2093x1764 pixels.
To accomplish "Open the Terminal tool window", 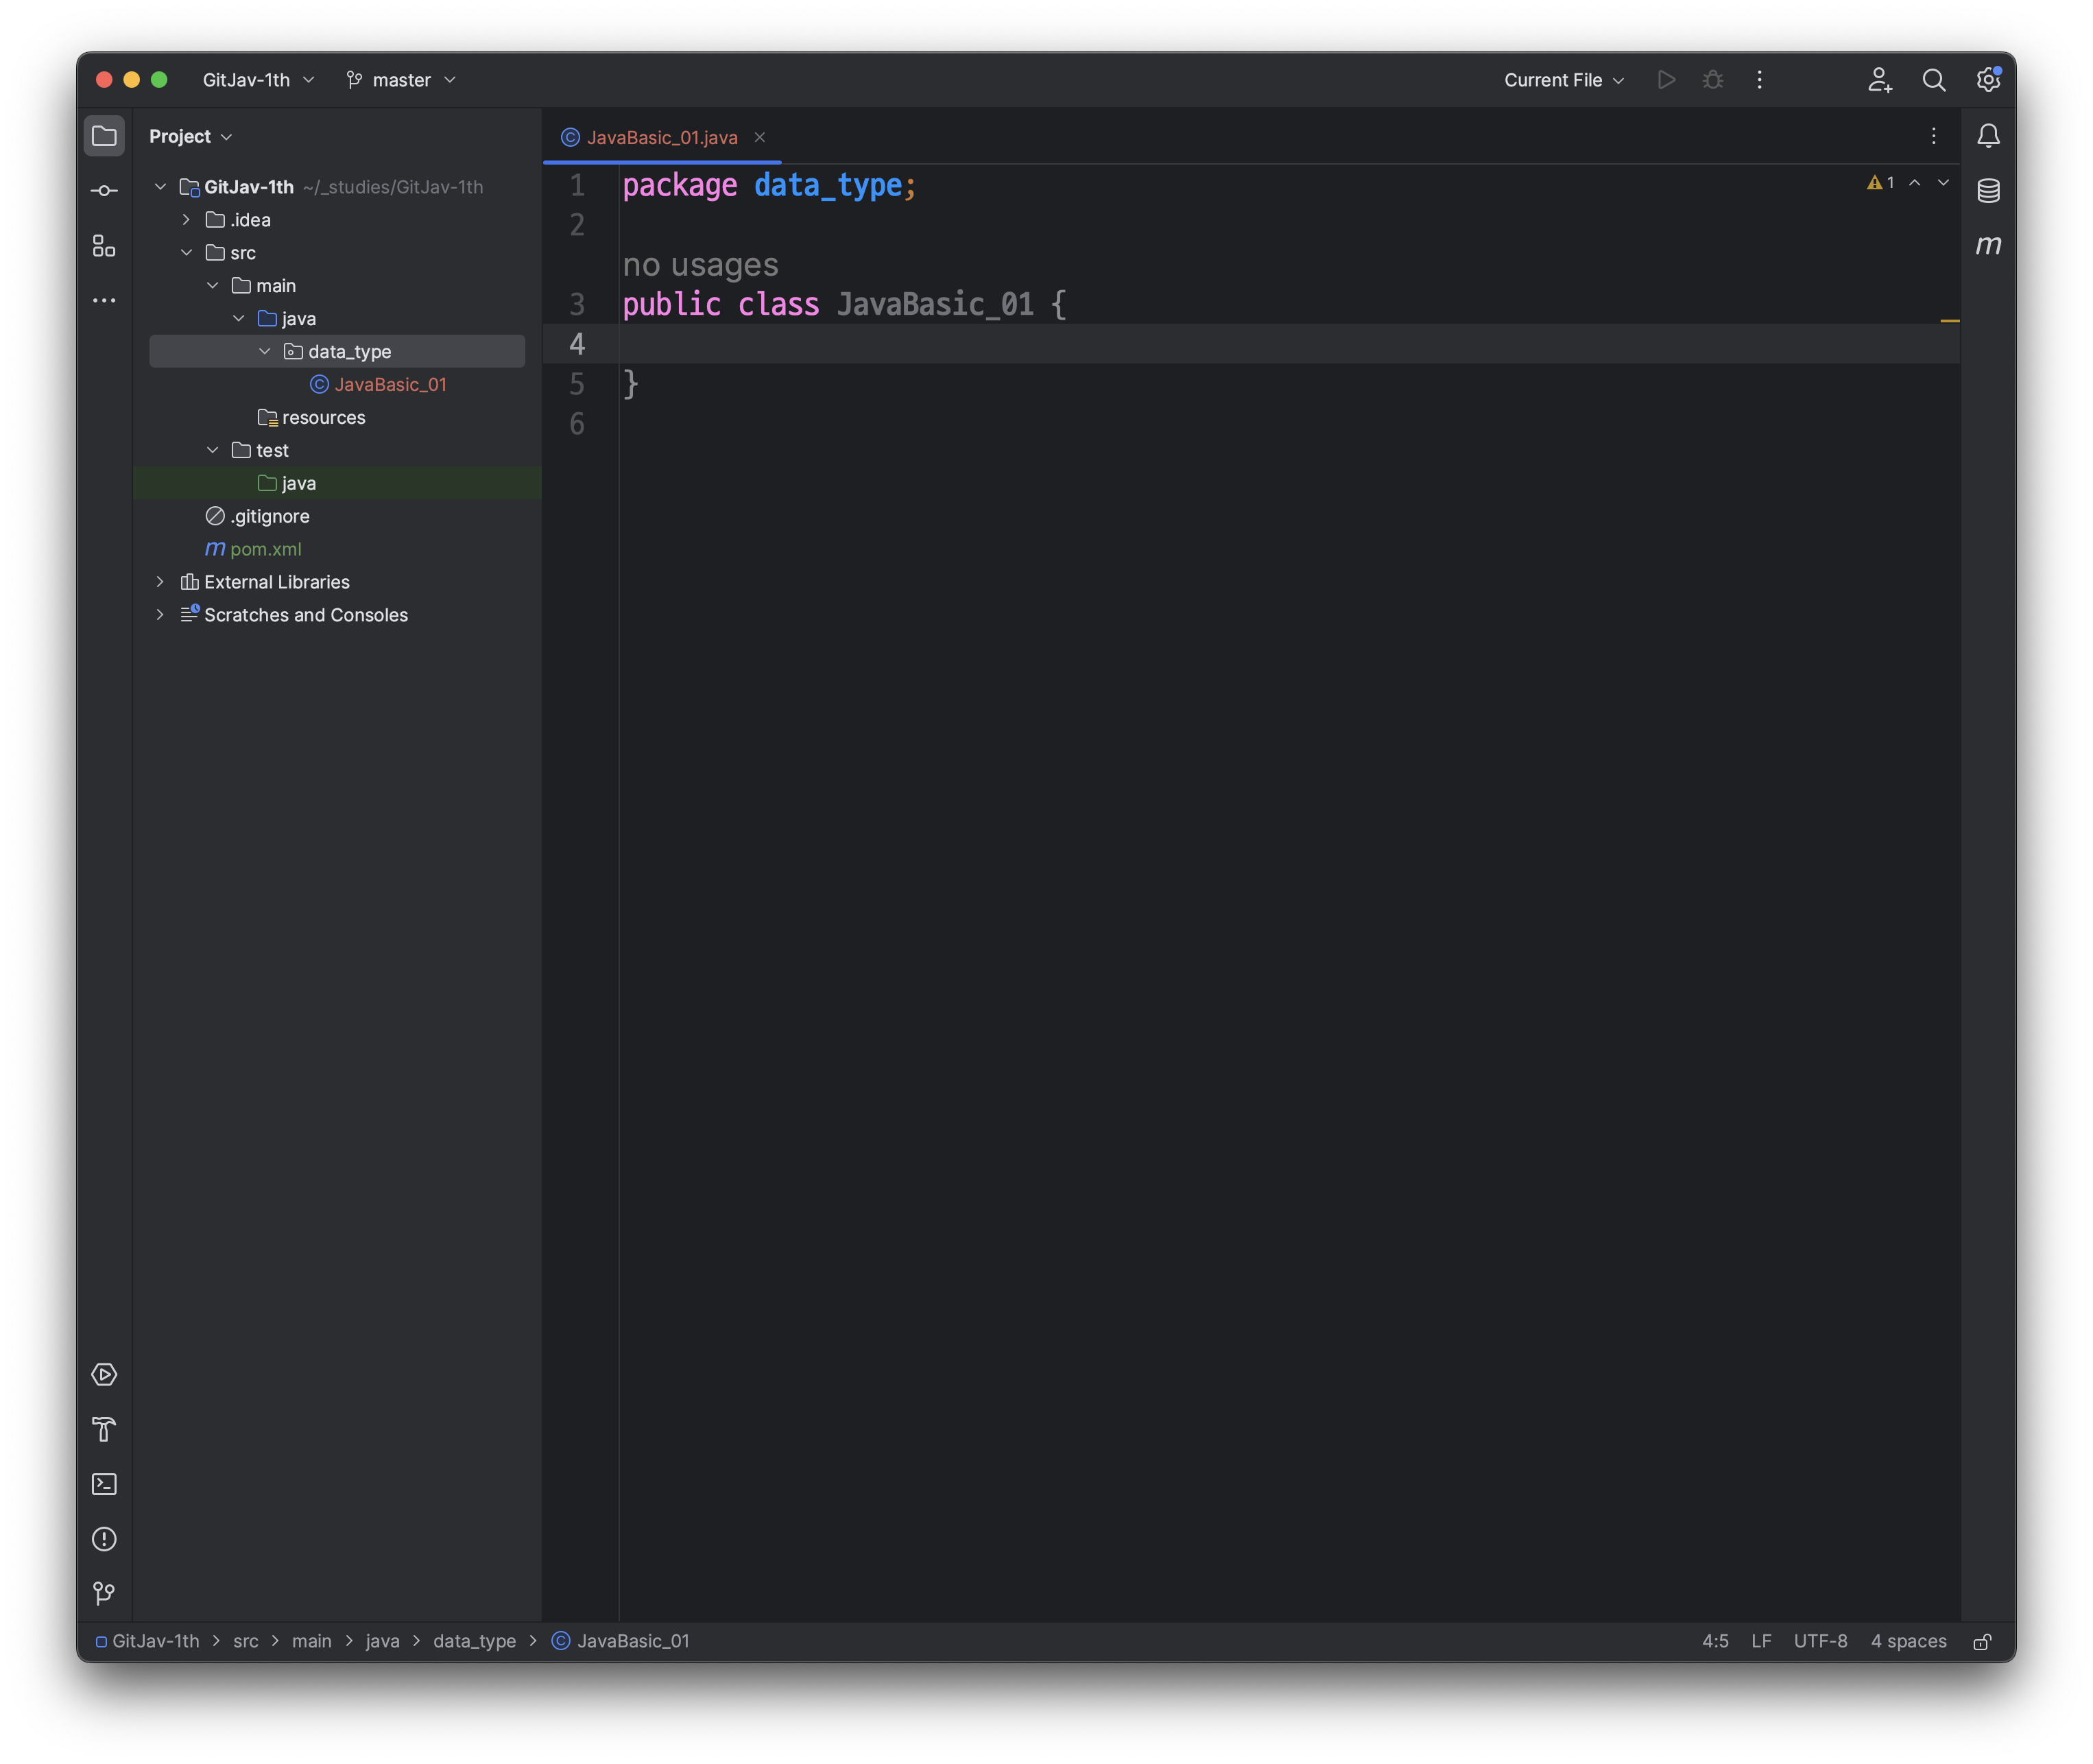I will point(104,1484).
